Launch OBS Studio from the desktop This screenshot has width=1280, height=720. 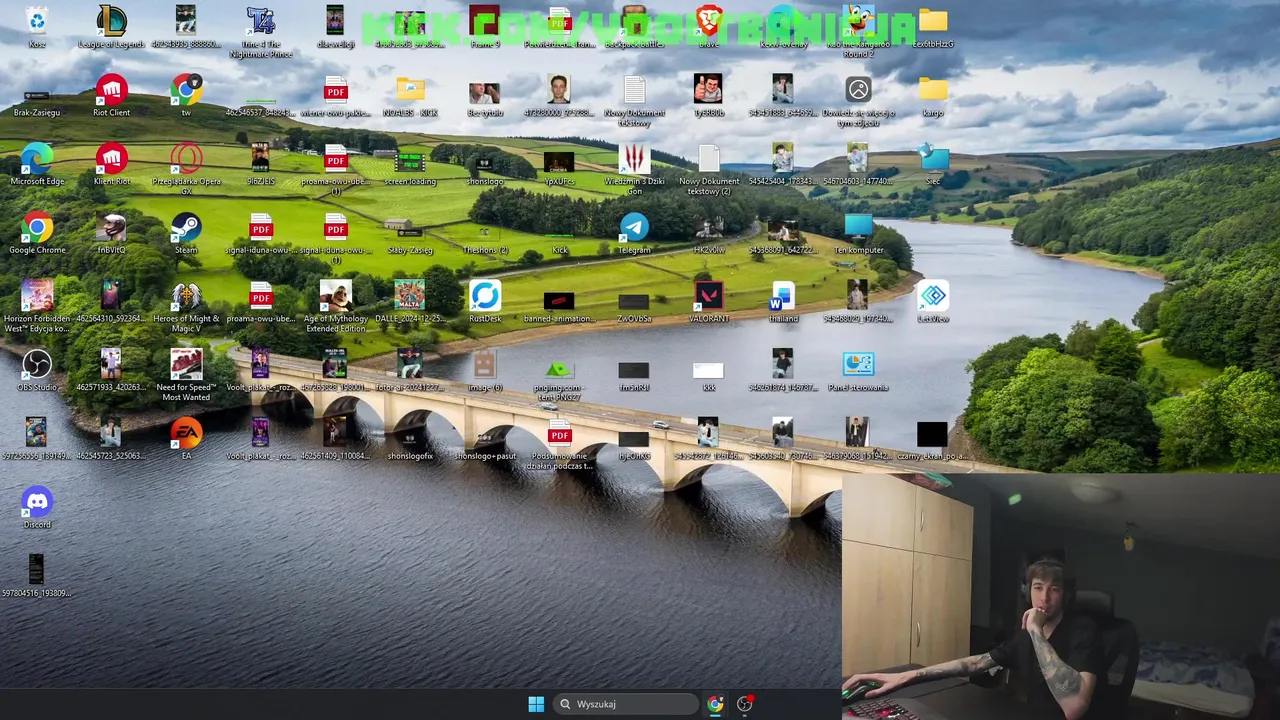tap(37, 370)
